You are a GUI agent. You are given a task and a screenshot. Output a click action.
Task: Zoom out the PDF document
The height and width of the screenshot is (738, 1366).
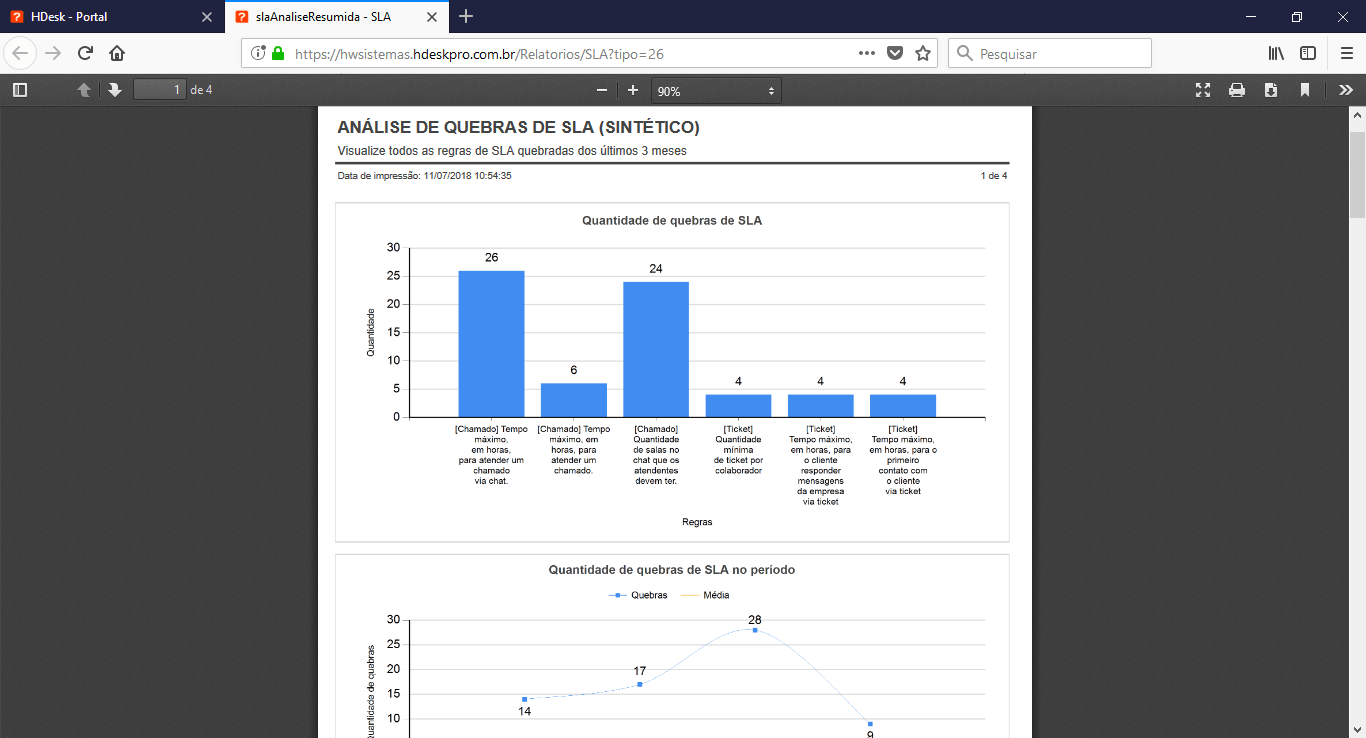pyautogui.click(x=602, y=90)
